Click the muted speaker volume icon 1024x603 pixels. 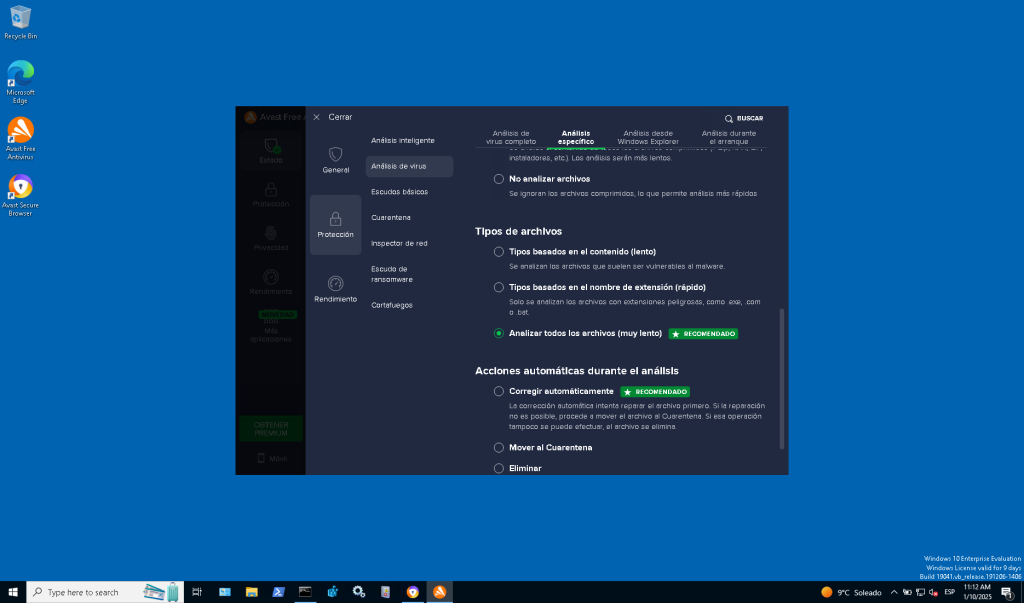(933, 593)
